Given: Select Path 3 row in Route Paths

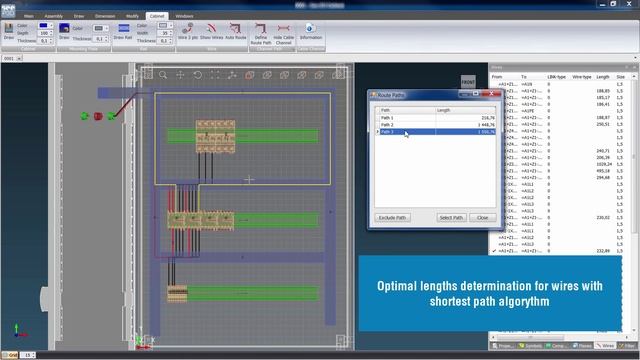Looking at the screenshot, I should point(436,131).
